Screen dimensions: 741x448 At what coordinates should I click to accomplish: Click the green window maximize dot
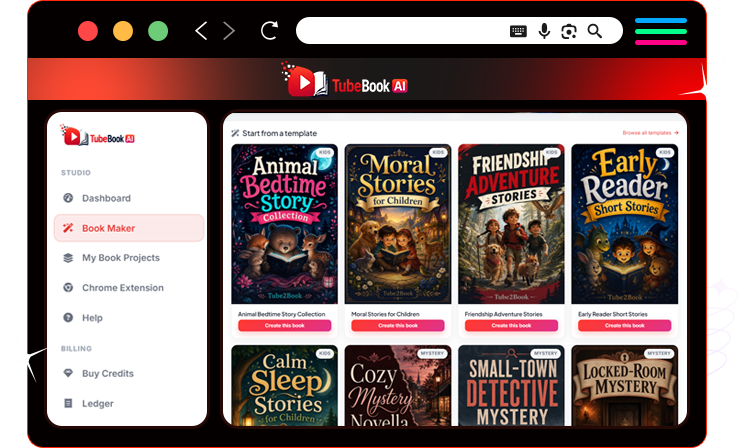click(x=158, y=31)
